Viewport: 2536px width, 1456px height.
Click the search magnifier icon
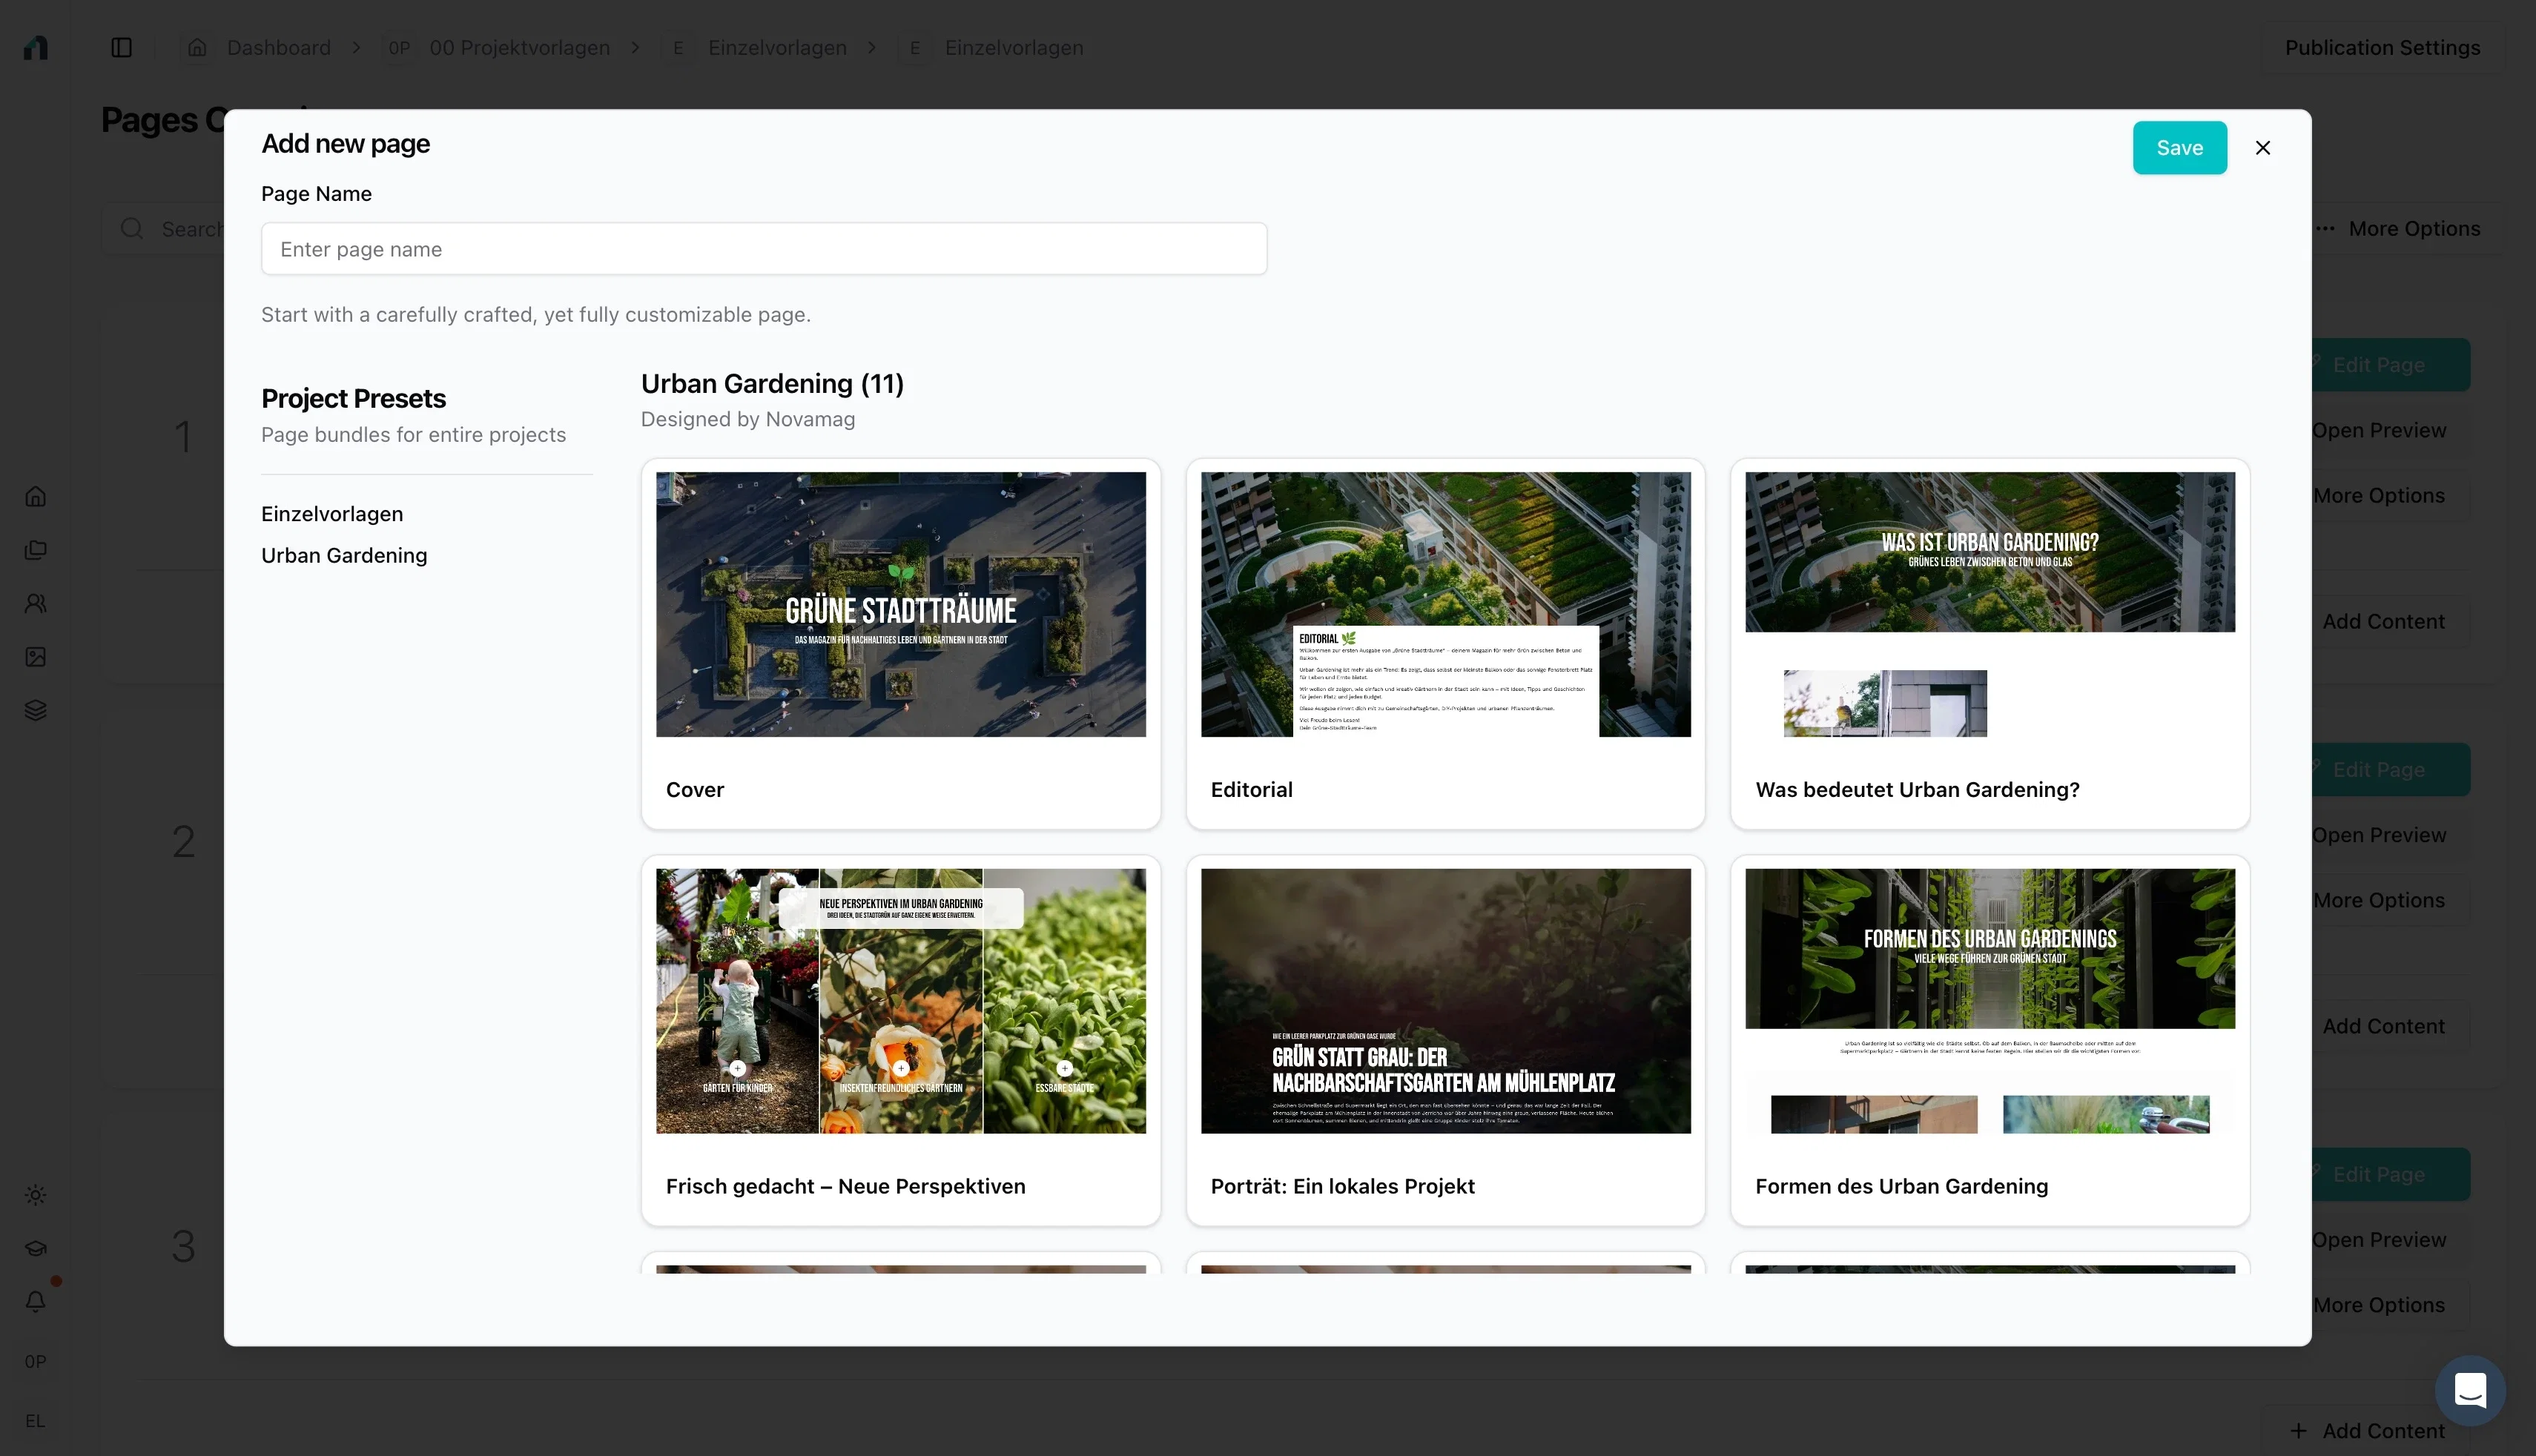(x=132, y=229)
